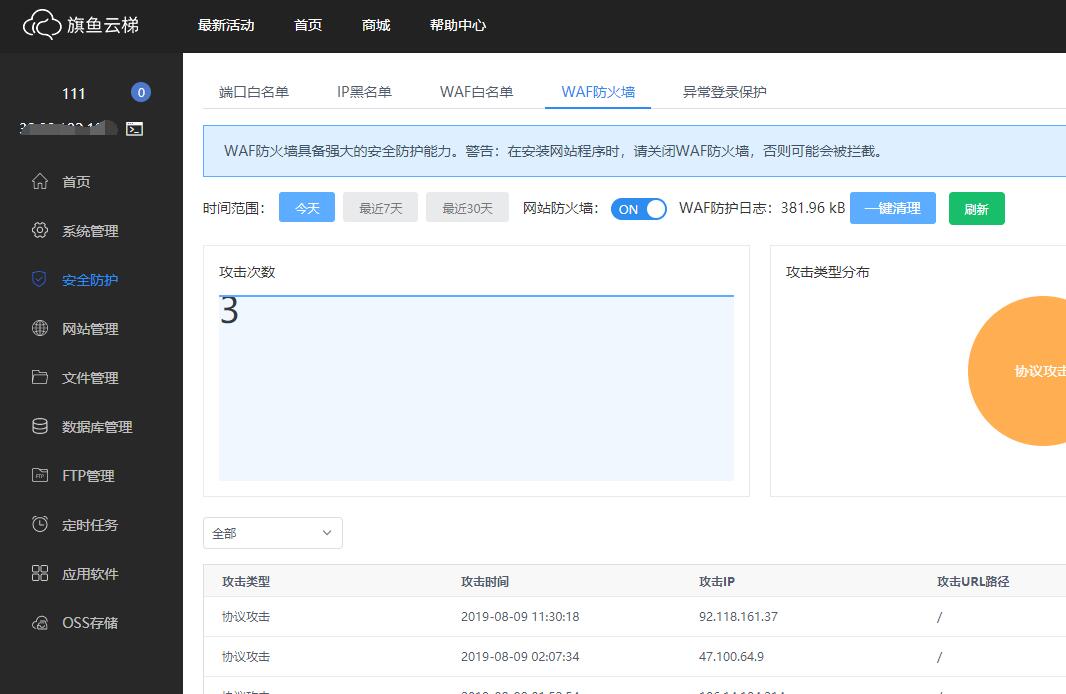Open 安全防护 shield icon in sidebar

(x=40, y=280)
